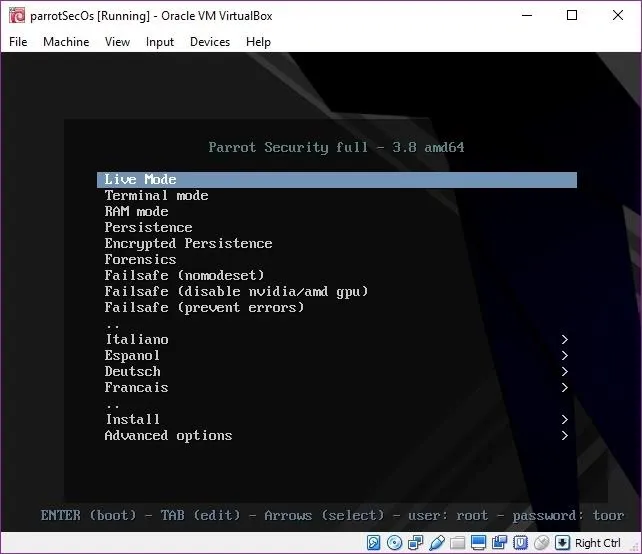Click the CPU virtualization status icon
This screenshot has width=642, height=554.
pos(520,543)
